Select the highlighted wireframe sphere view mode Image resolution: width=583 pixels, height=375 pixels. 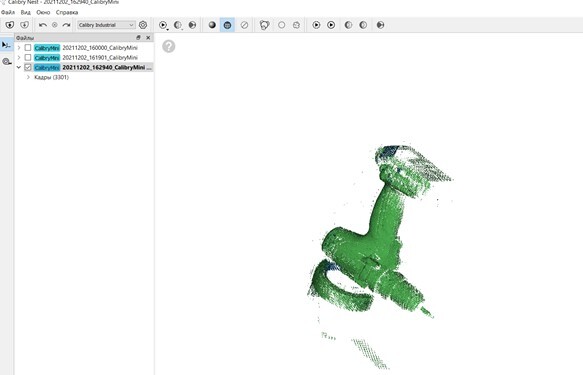click(227, 25)
